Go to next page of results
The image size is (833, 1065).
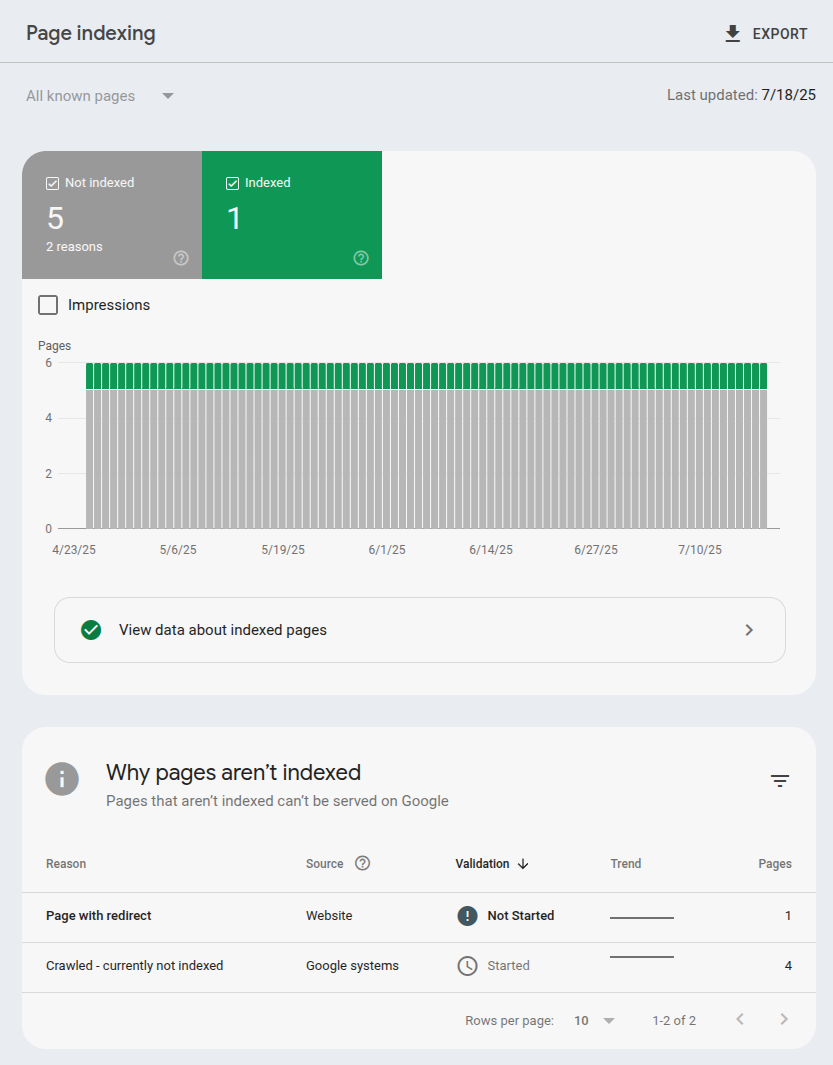tap(784, 1020)
